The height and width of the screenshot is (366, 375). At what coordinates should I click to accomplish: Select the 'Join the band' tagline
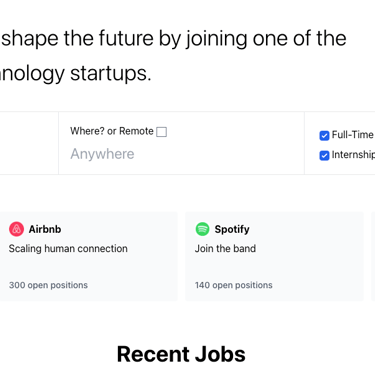pos(226,249)
